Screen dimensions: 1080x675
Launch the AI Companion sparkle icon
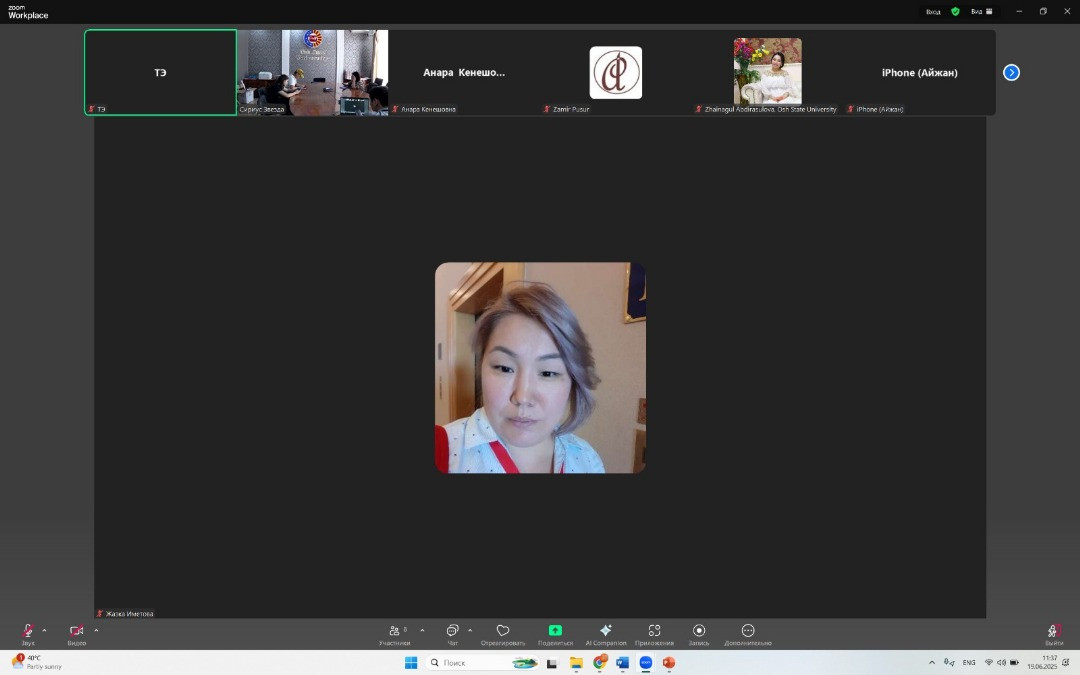coord(605,632)
